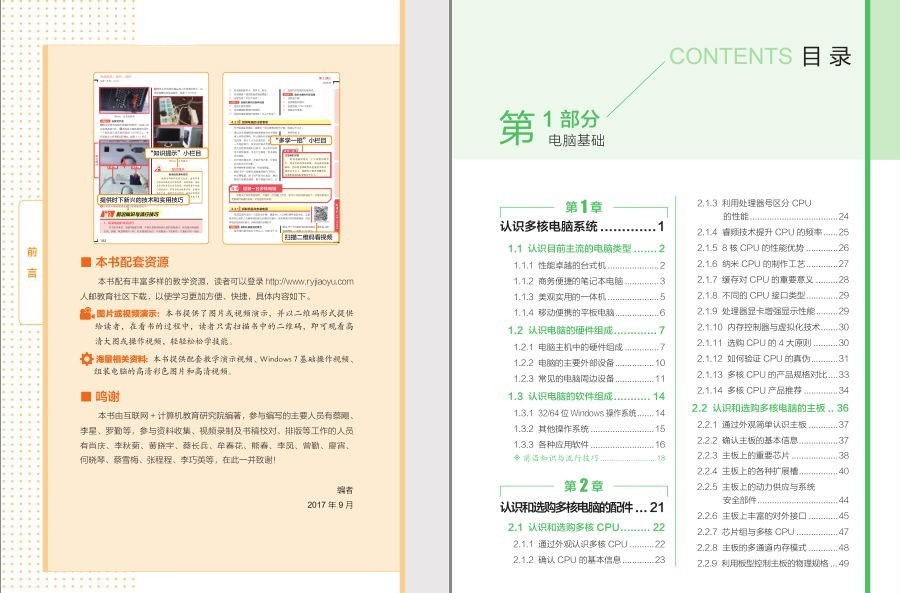Go to section 2.1 认识和选购多核 CPU

coord(586,527)
